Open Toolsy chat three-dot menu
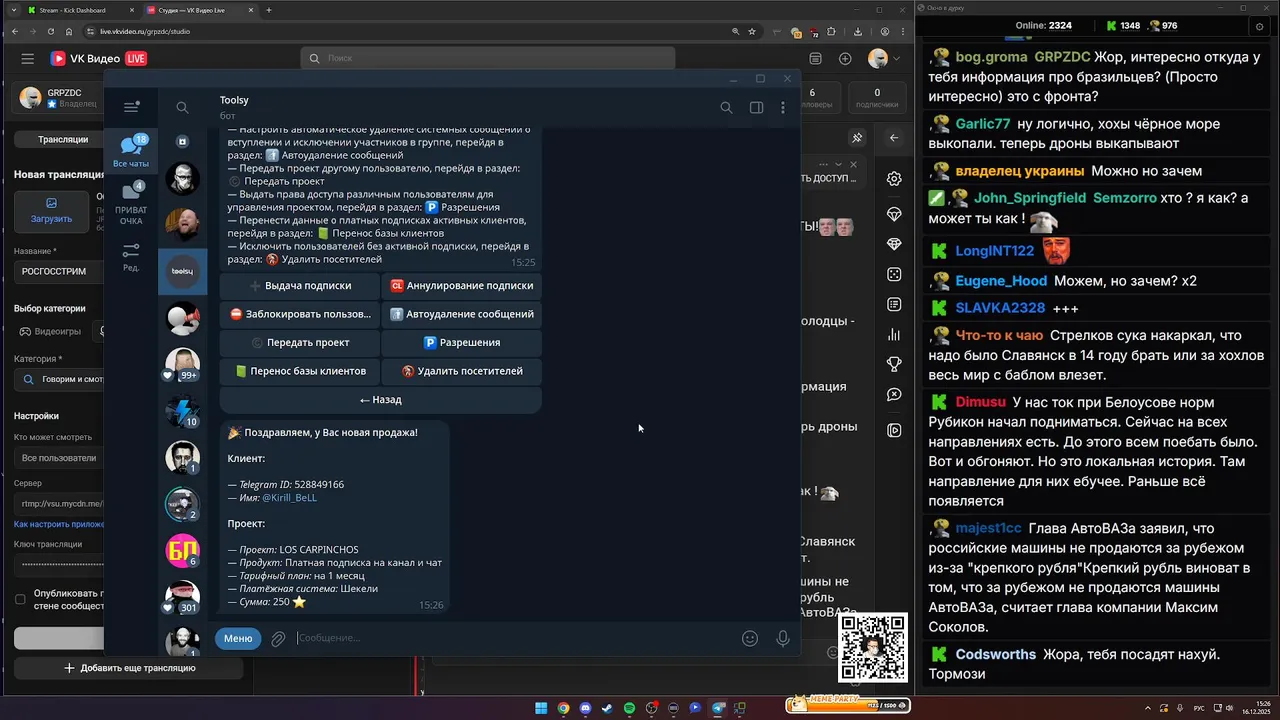Viewport: 1280px width, 720px height. click(783, 107)
